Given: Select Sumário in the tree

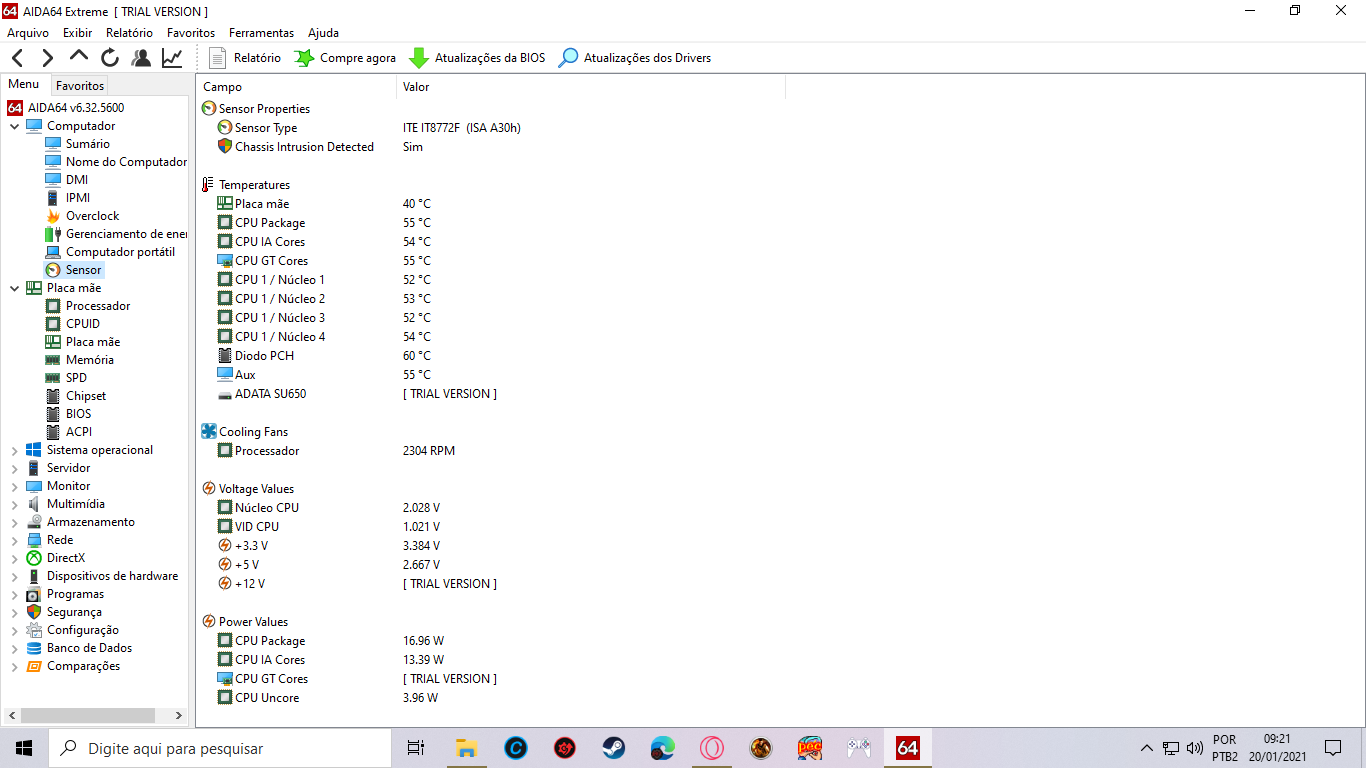Looking at the screenshot, I should (78, 144).
